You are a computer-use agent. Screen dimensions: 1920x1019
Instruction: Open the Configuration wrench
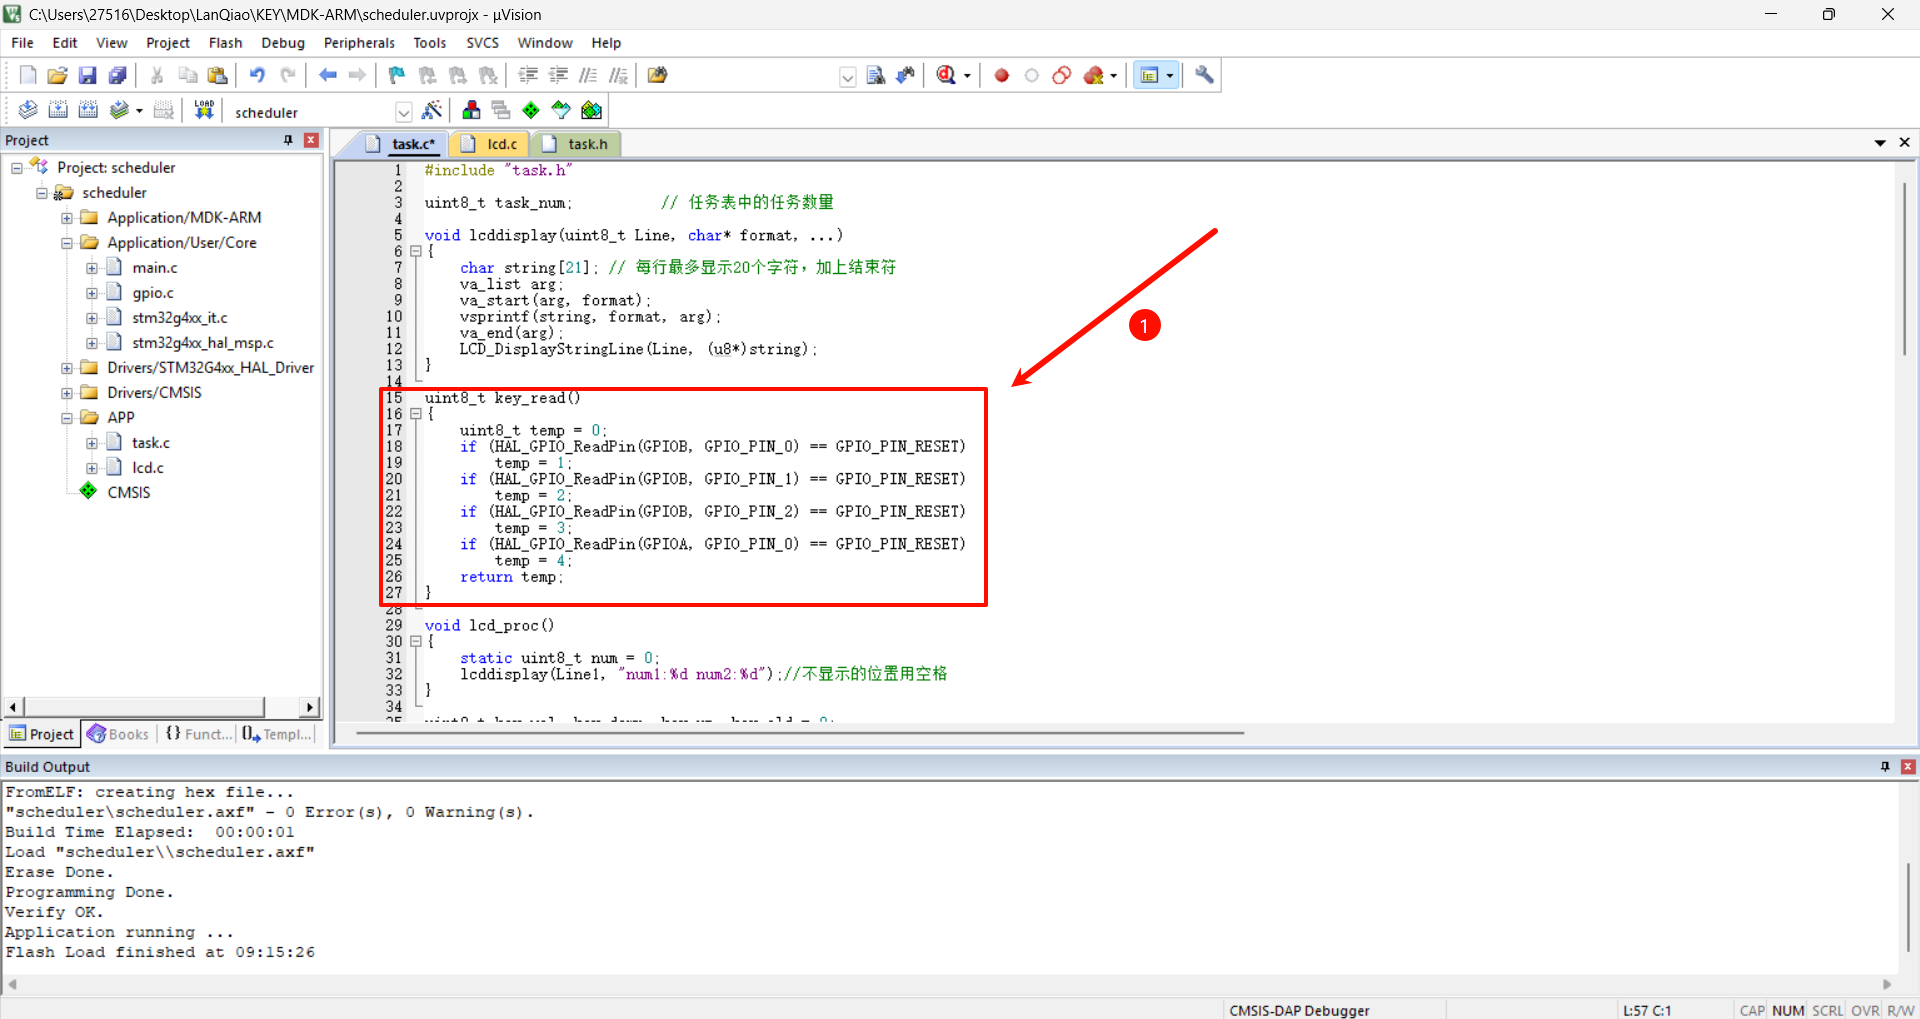1204,75
